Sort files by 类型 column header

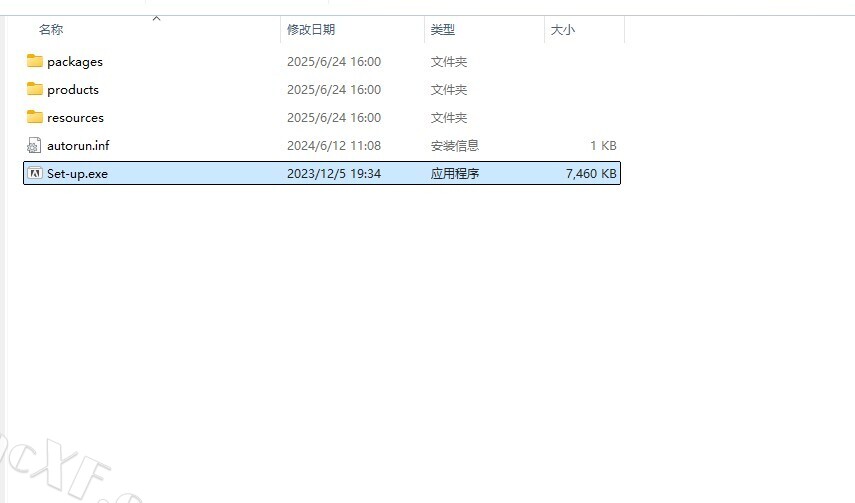[x=442, y=29]
